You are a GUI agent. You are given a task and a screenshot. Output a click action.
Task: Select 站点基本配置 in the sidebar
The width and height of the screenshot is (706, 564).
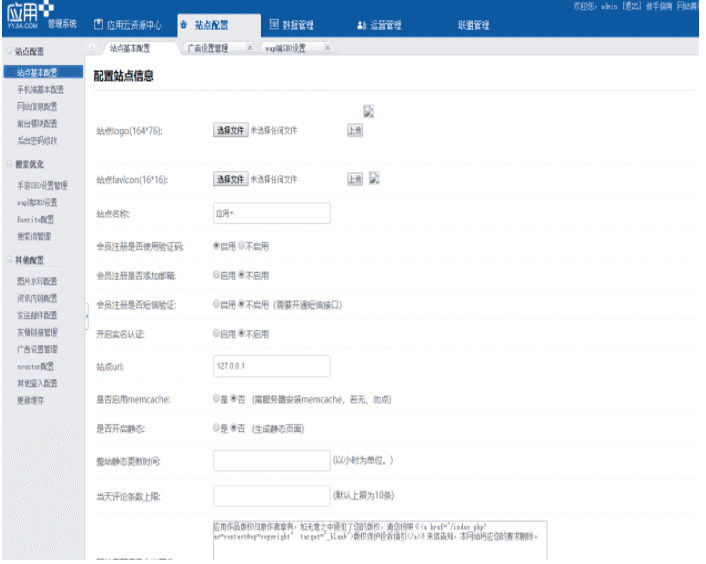pyautogui.click(x=43, y=72)
